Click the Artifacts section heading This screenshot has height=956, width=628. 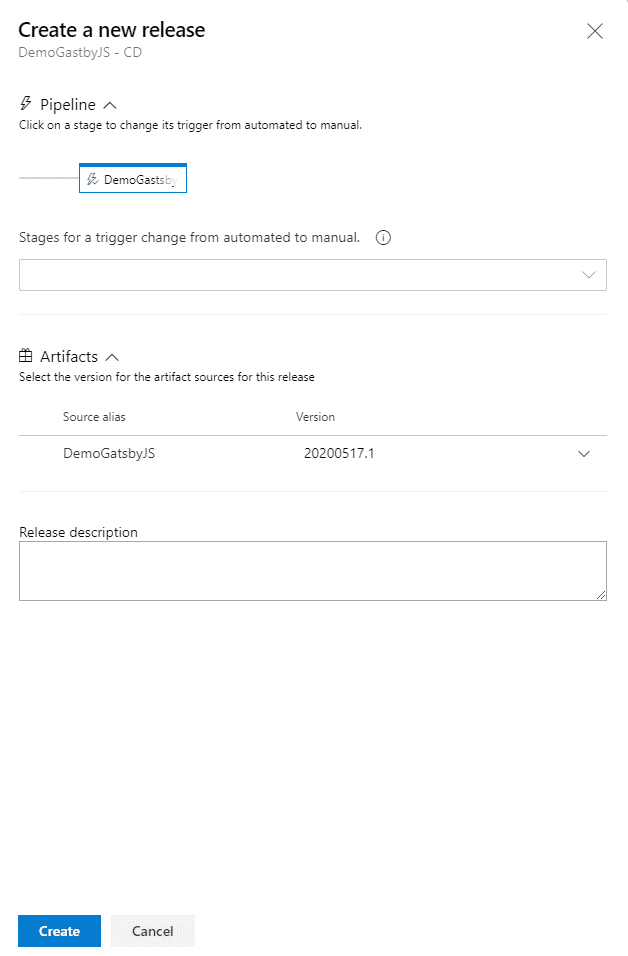(x=69, y=357)
